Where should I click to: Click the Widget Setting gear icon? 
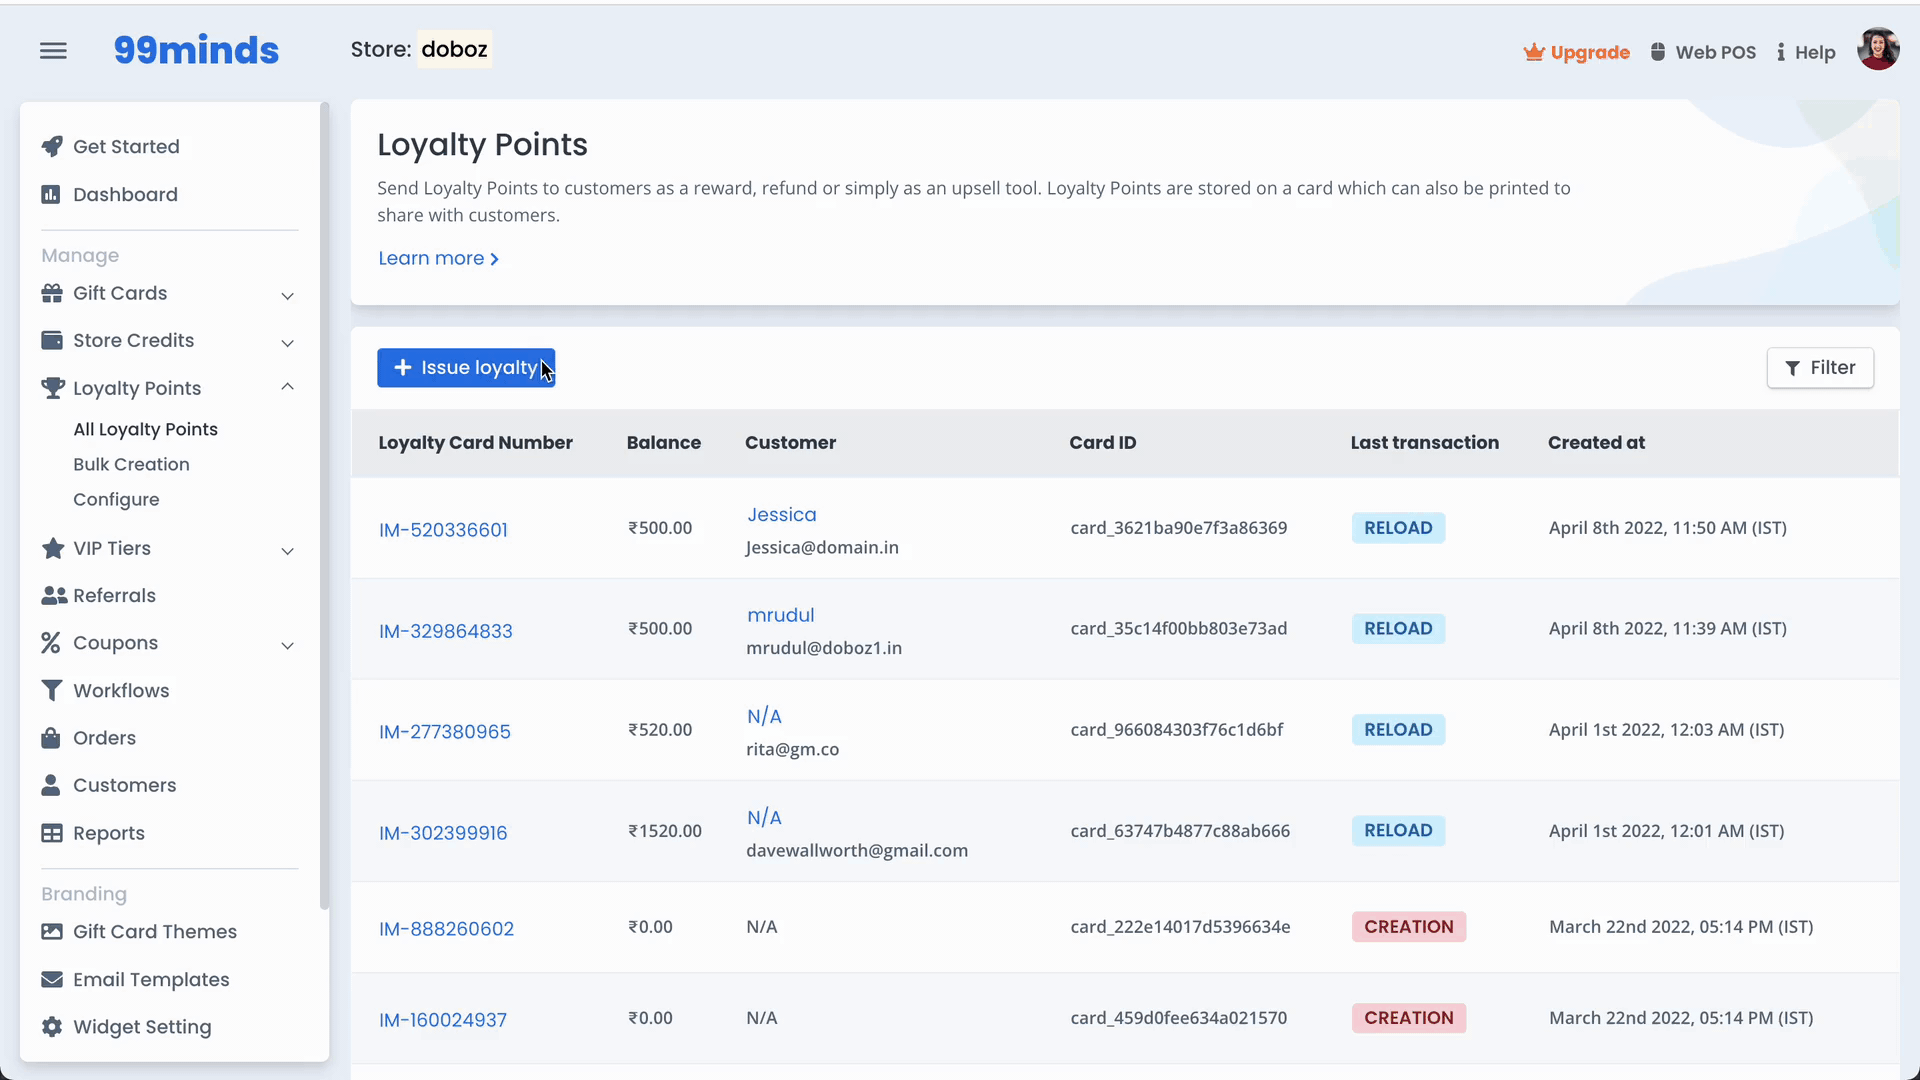pos(52,1027)
